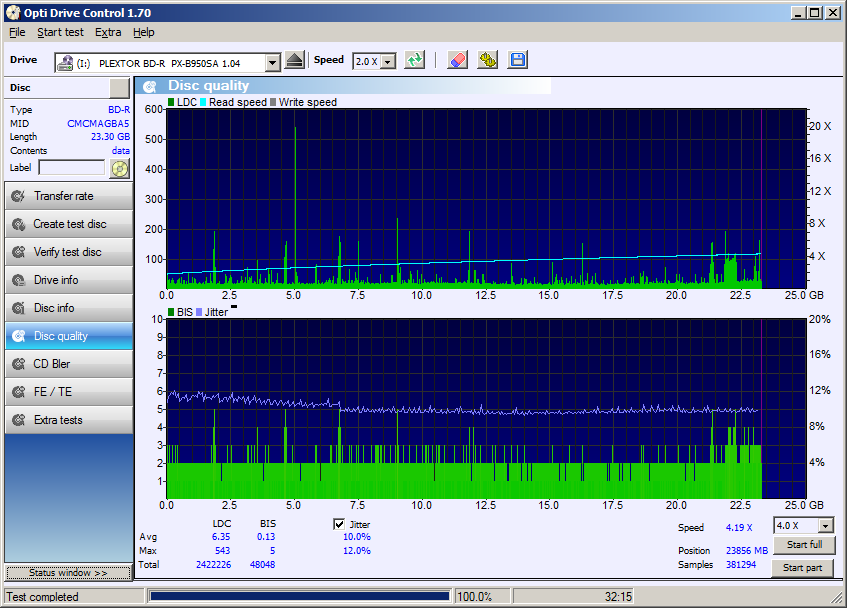The width and height of the screenshot is (847, 608).
Task: Toggle the Jitter checkbox
Action: (339, 524)
